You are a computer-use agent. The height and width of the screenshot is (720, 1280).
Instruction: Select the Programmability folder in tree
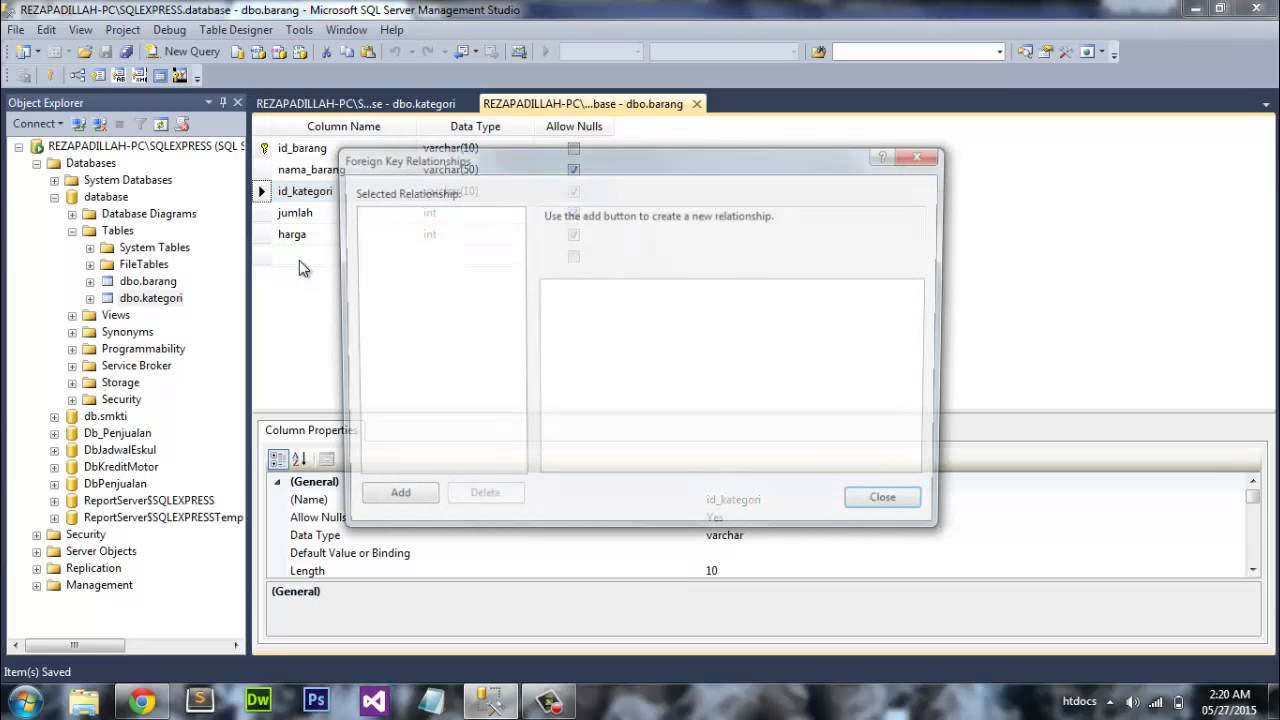pos(143,349)
